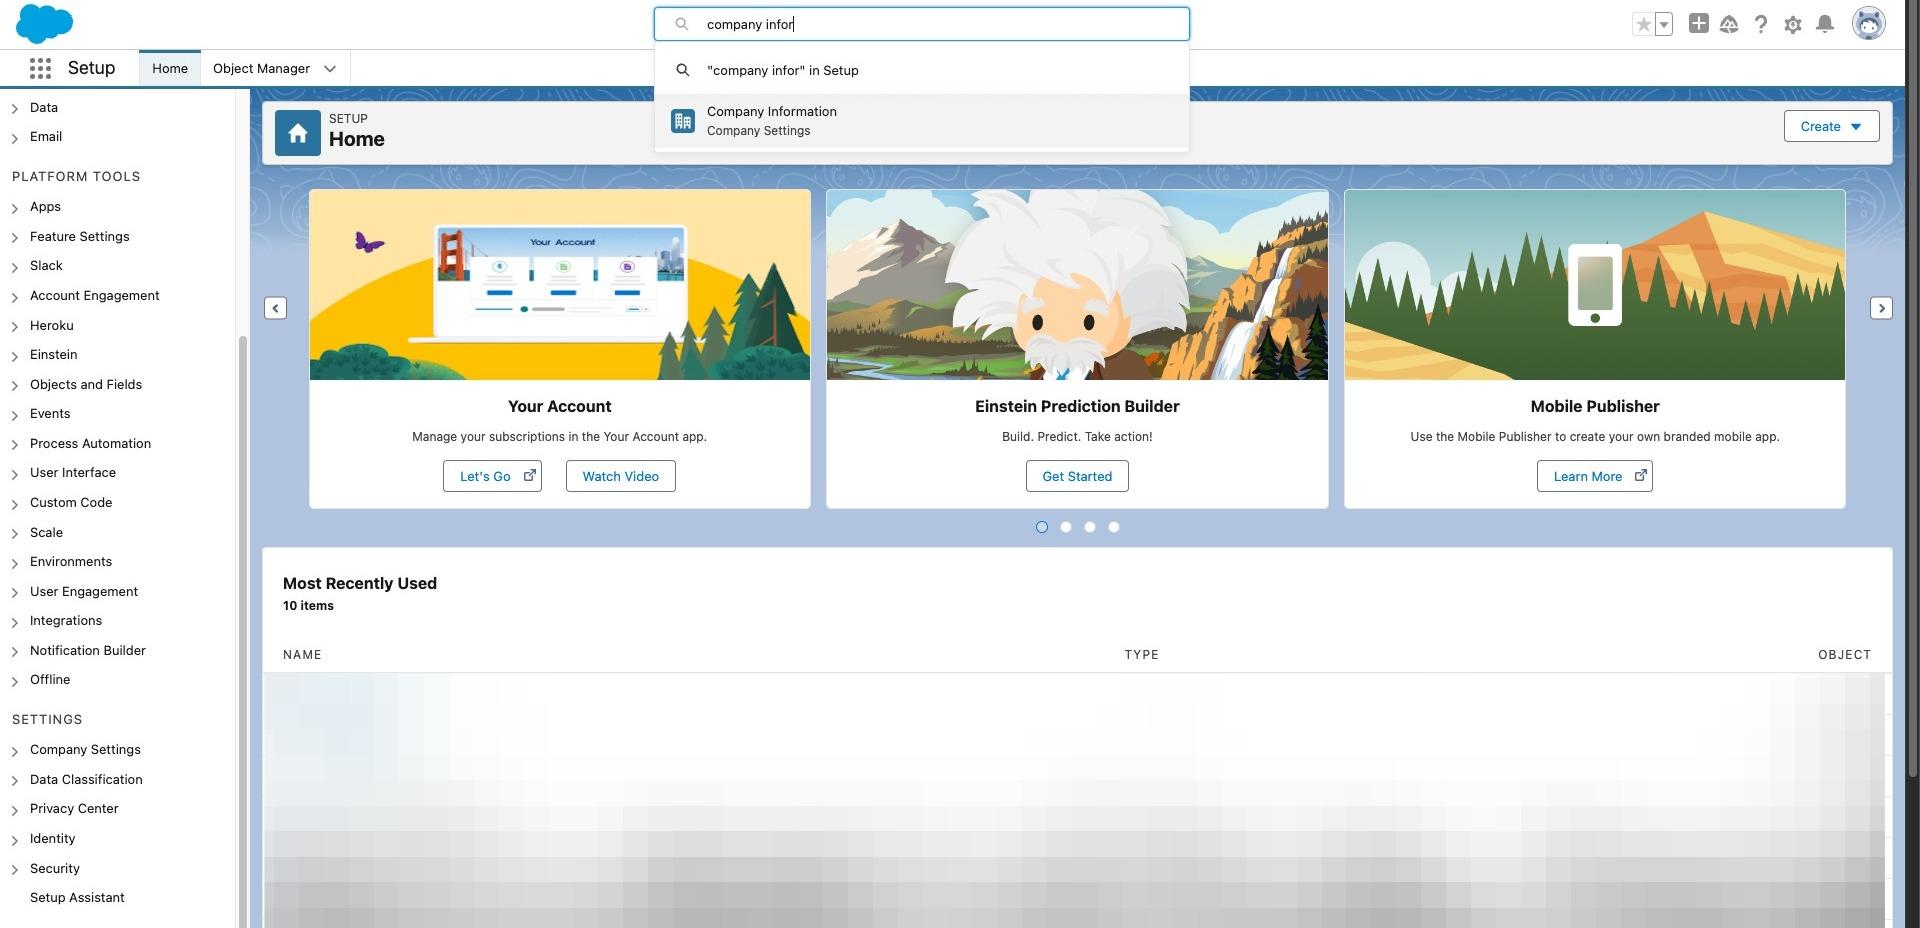Click Heroku in the sidebar
This screenshot has height=928, width=1920.
51,325
